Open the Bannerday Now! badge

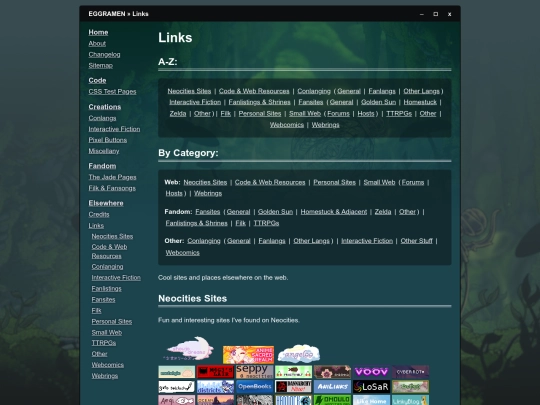click(x=293, y=386)
